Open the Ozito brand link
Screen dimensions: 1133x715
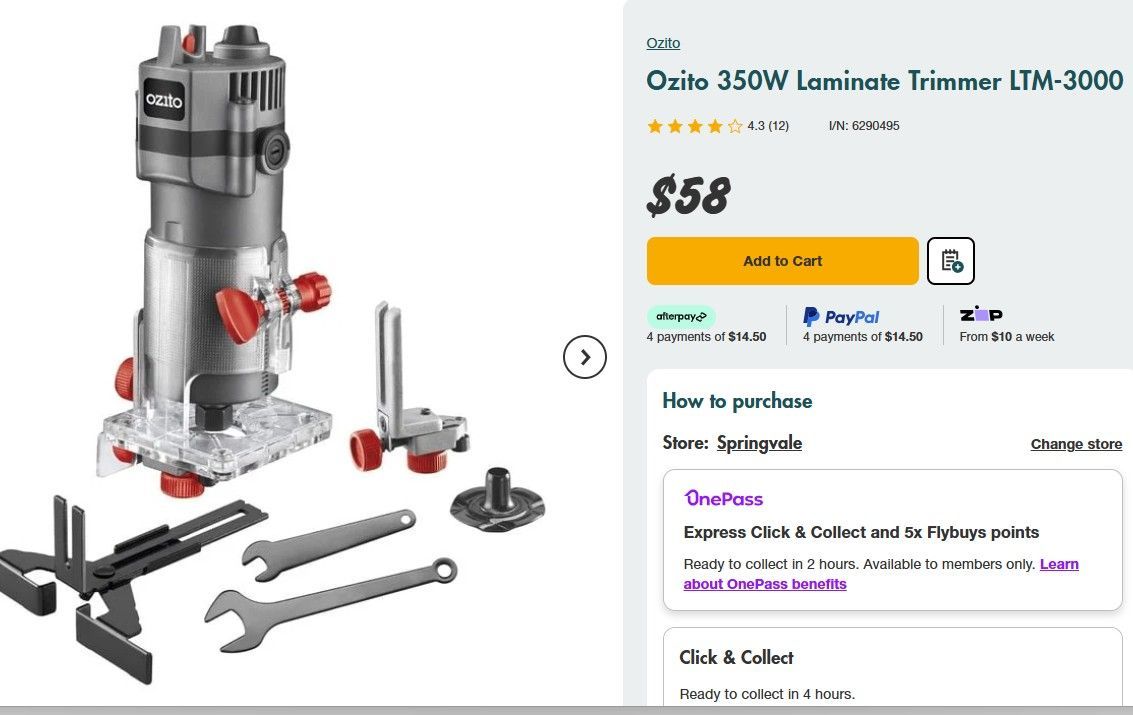663,43
